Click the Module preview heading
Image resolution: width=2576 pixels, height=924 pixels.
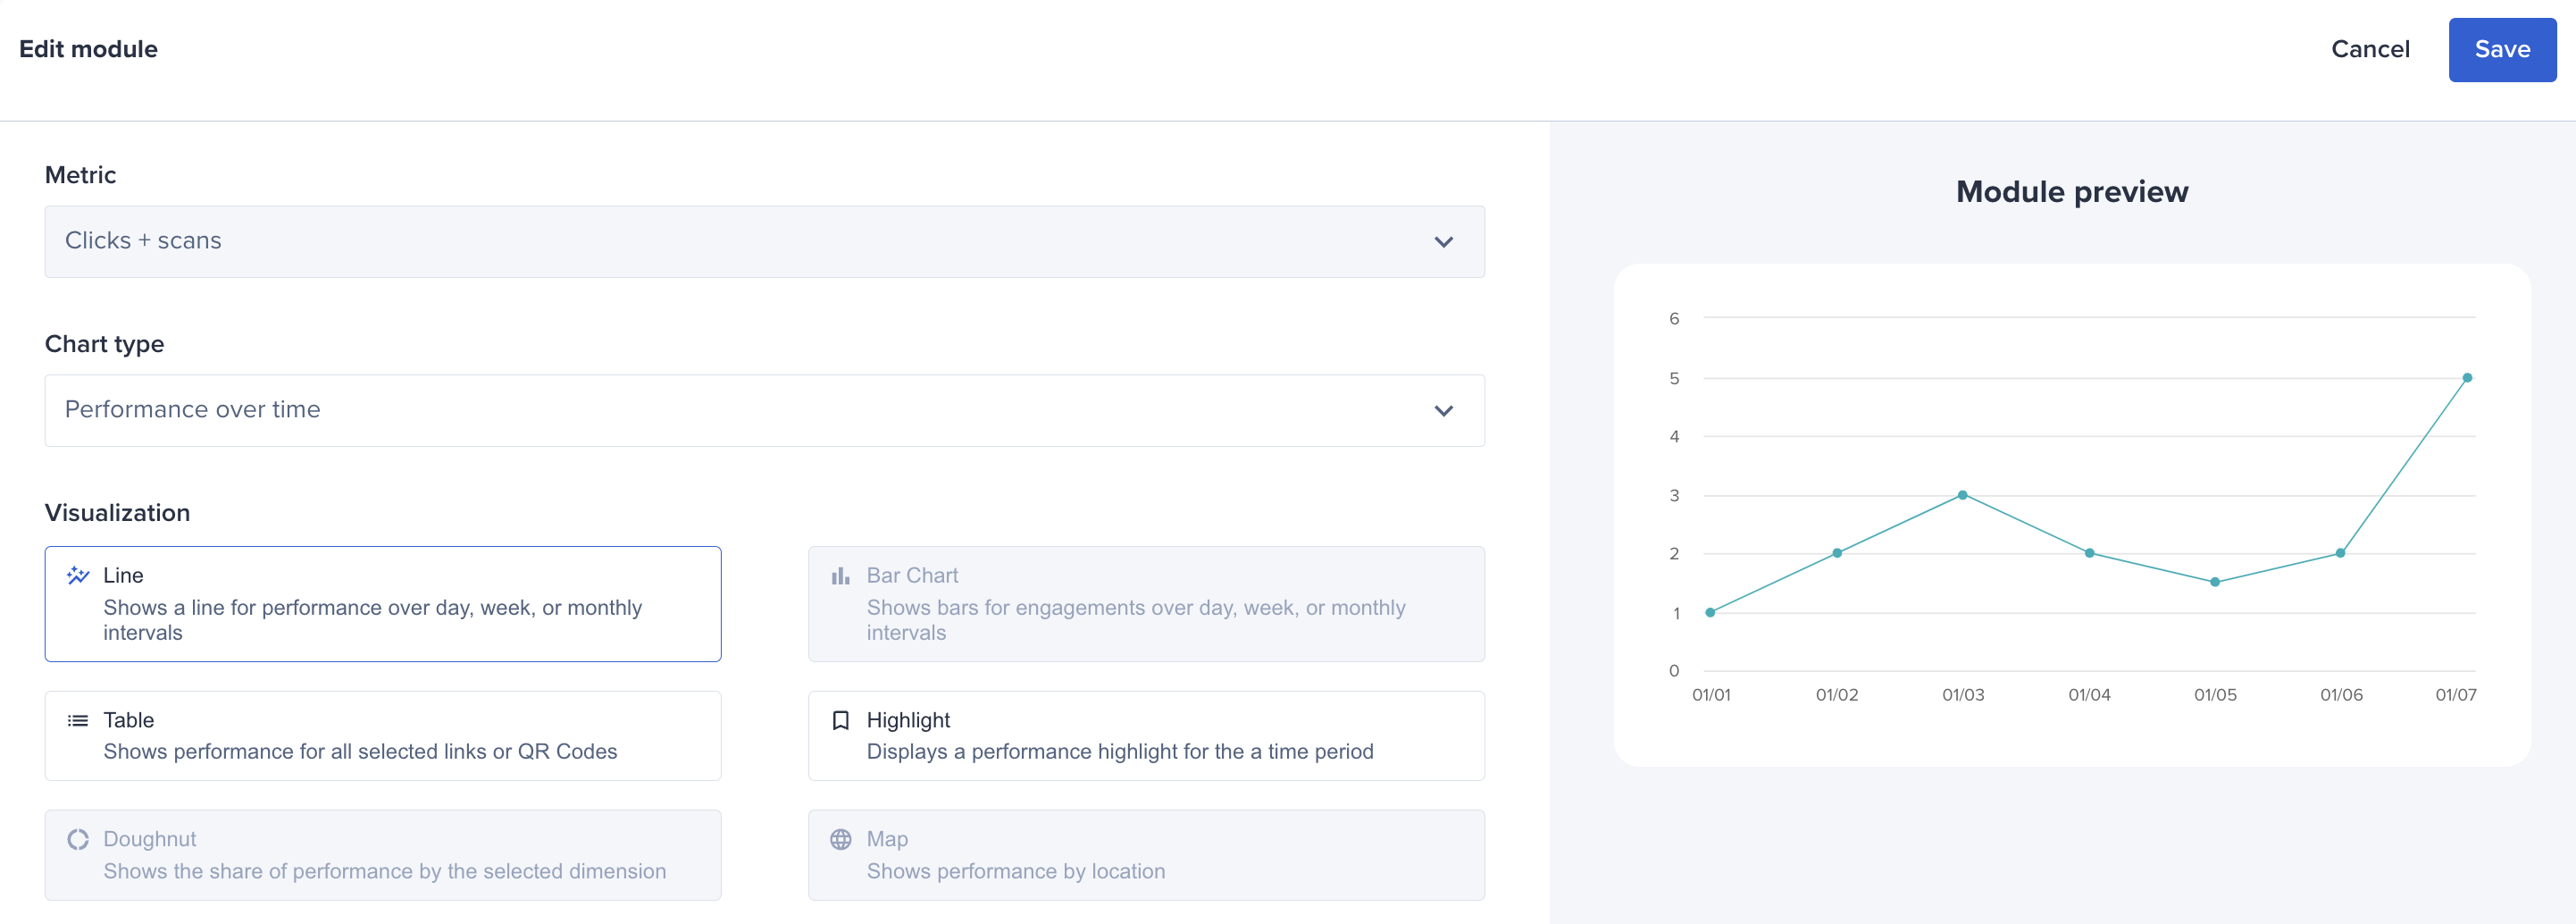[2072, 192]
